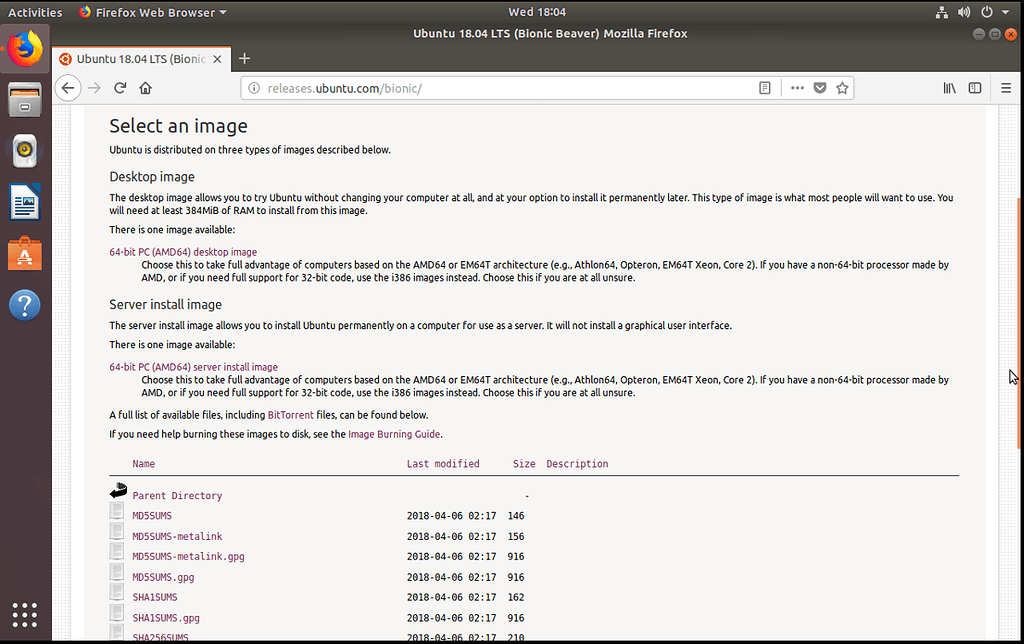
Task: Open Activities overview
Action: 35,12
